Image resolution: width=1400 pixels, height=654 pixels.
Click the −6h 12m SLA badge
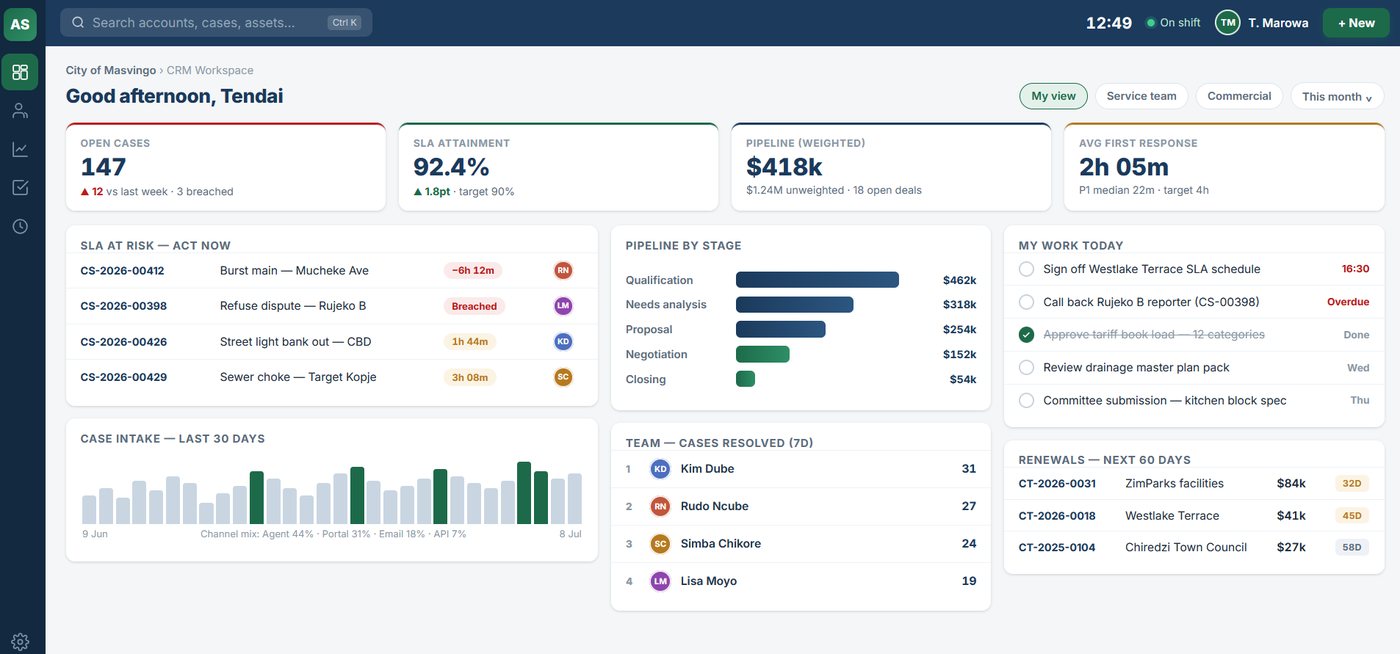click(473, 270)
